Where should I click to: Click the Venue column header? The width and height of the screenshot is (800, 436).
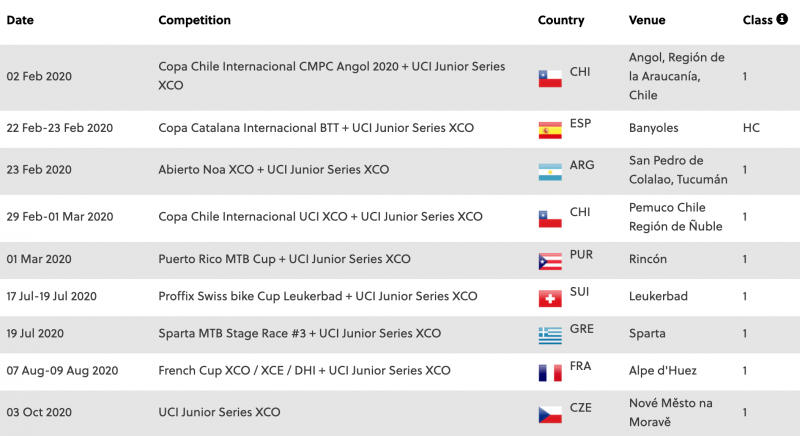tap(646, 20)
